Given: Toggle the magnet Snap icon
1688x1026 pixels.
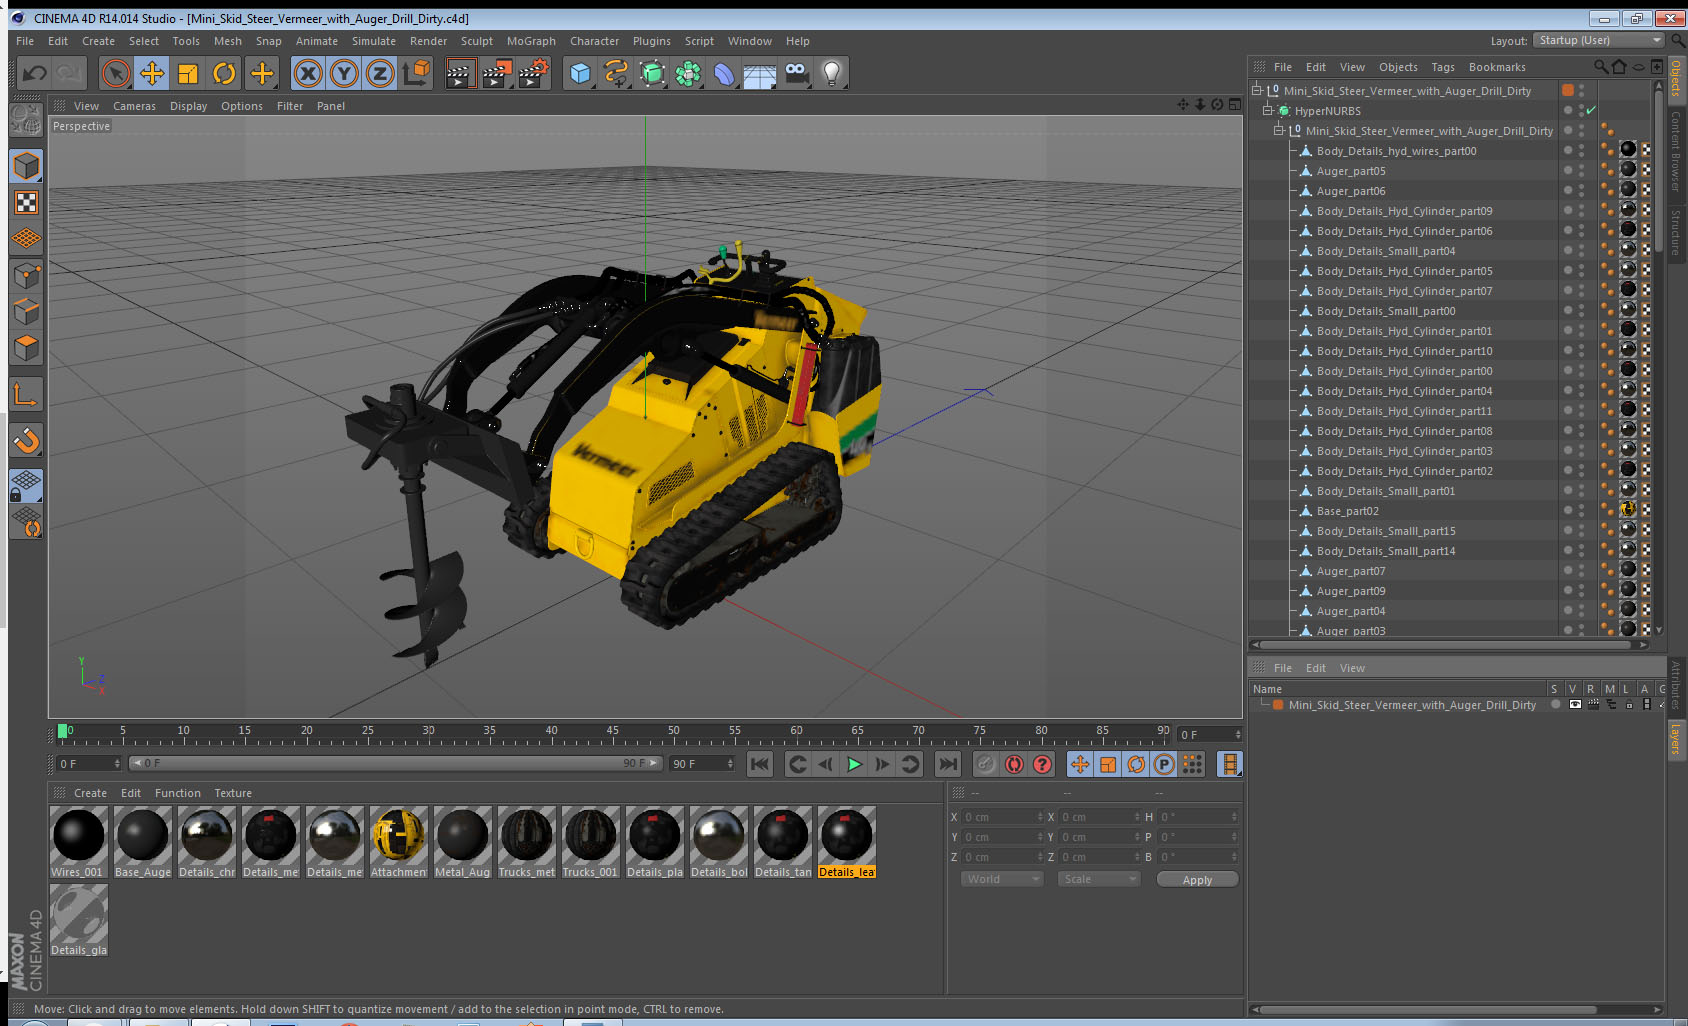Looking at the screenshot, I should pos(26,439).
